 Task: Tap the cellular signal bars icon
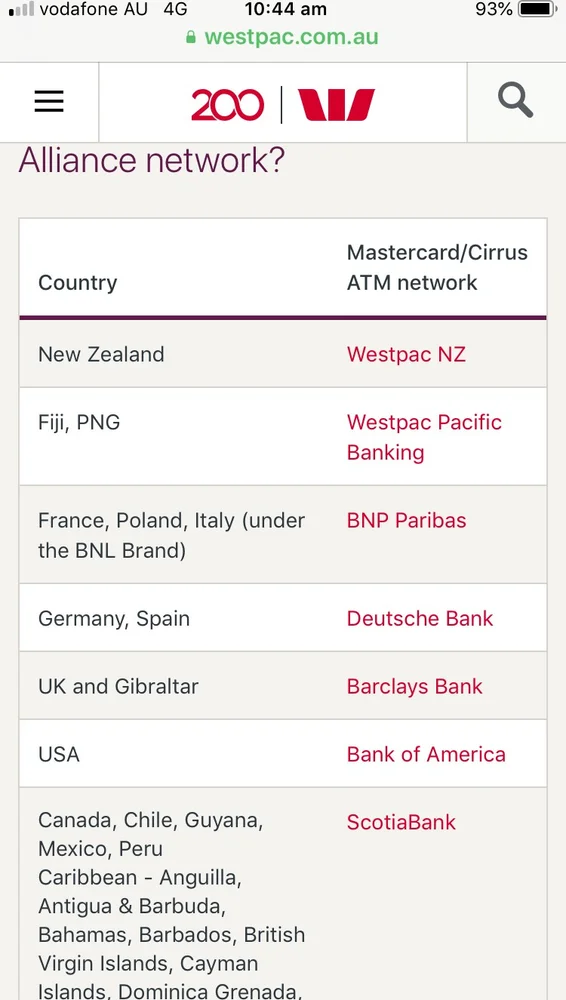tap(22, 10)
